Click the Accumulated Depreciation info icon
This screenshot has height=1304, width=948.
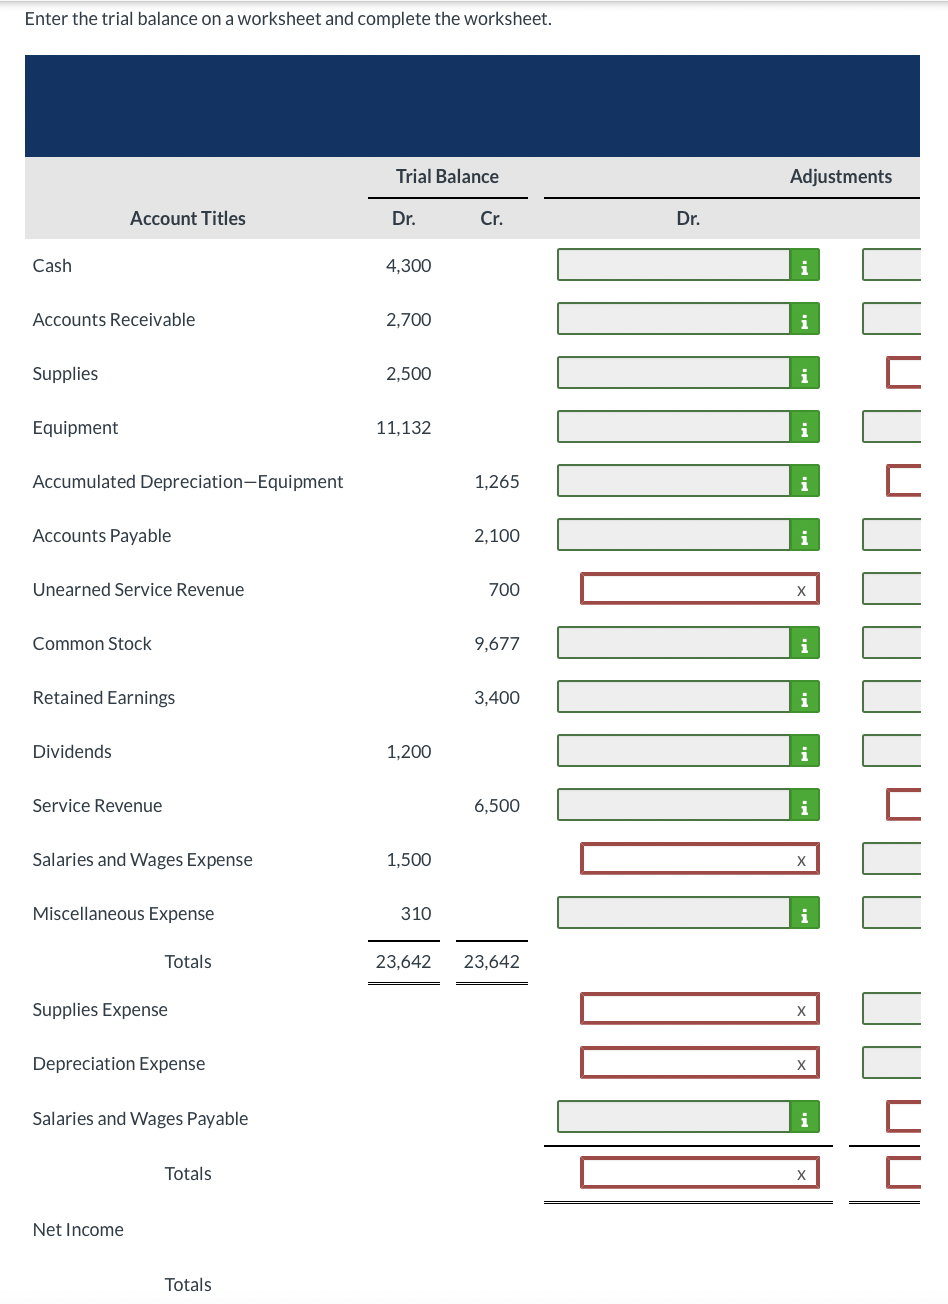(805, 481)
